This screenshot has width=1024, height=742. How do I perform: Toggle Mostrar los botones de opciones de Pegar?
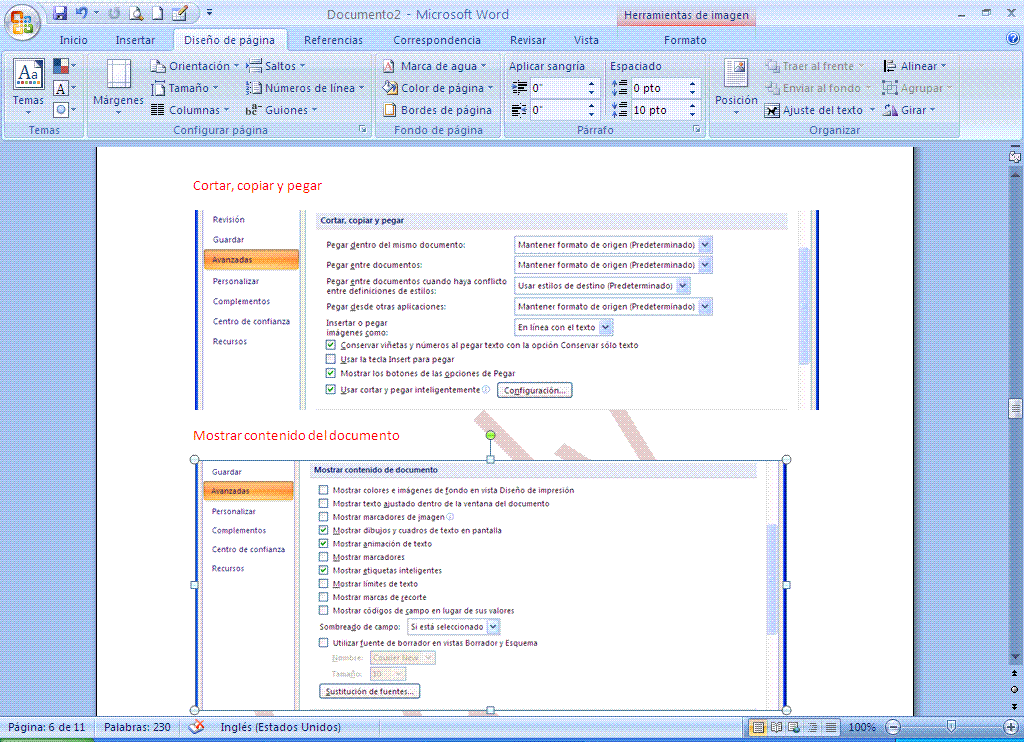(x=330, y=374)
